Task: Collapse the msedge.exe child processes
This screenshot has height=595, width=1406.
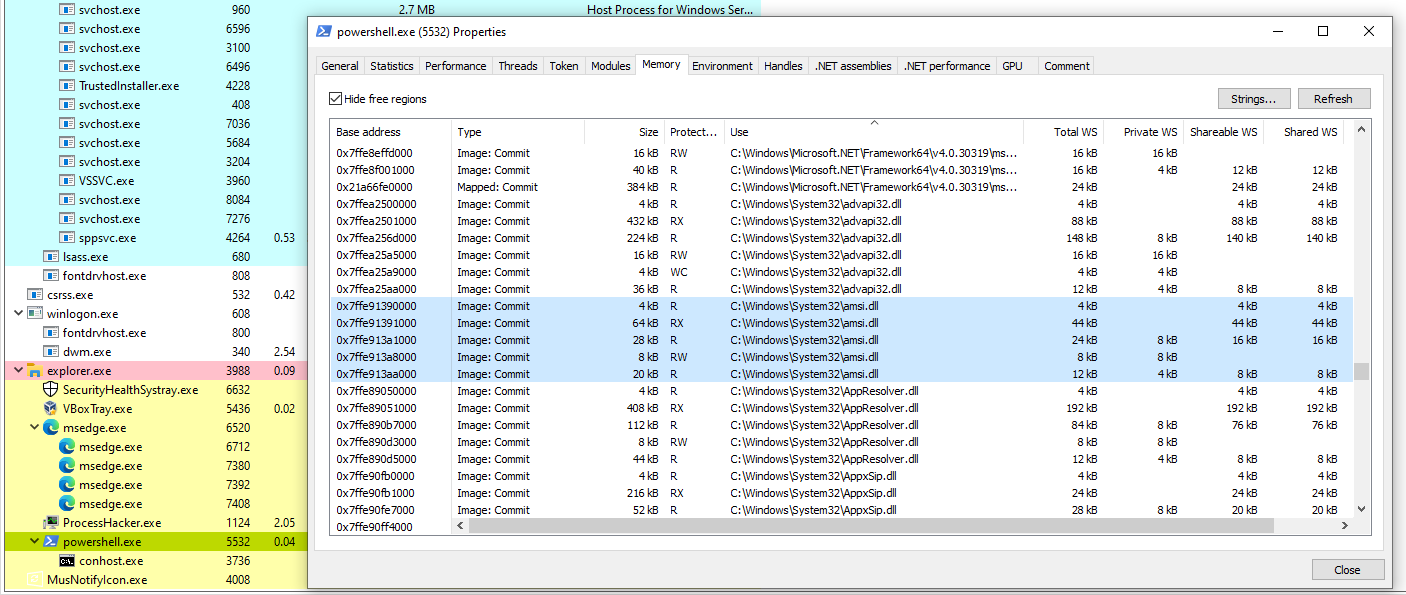Action: [33, 427]
